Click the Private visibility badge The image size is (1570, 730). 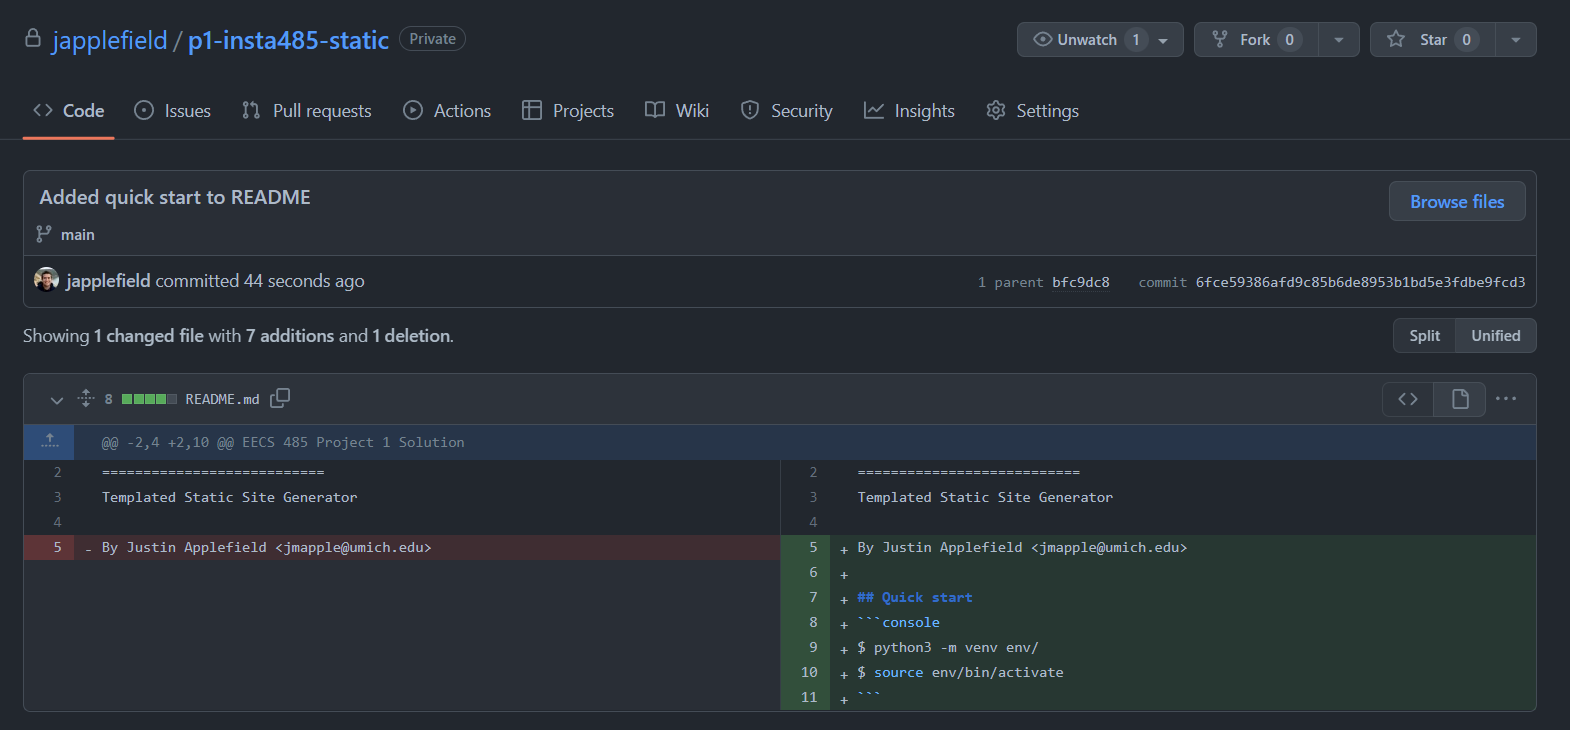(x=433, y=39)
